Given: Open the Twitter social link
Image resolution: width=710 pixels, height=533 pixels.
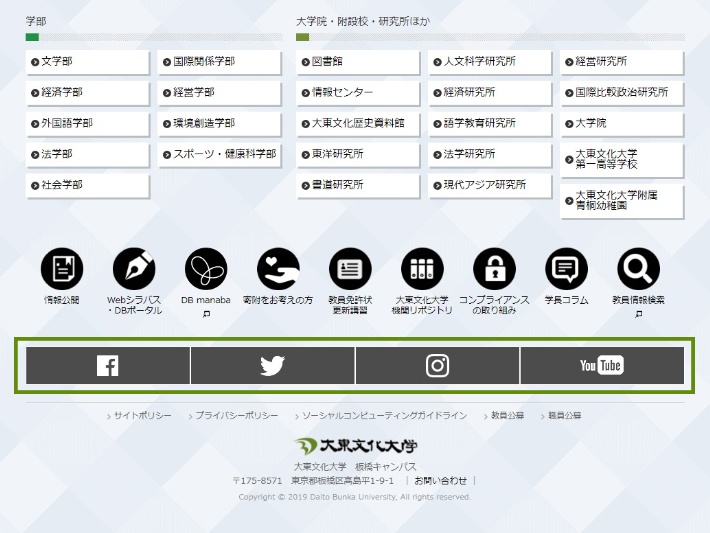Looking at the screenshot, I should [x=273, y=365].
